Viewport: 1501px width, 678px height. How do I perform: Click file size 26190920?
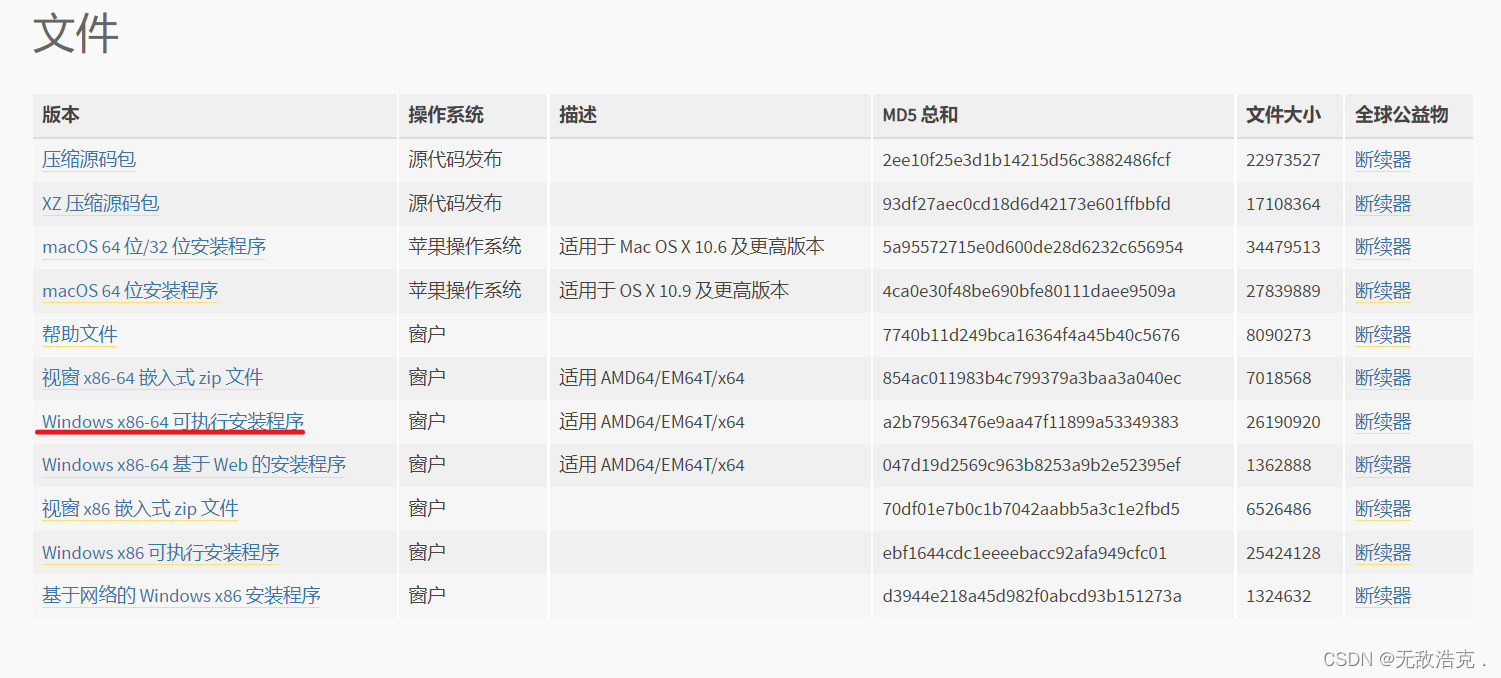1283,422
